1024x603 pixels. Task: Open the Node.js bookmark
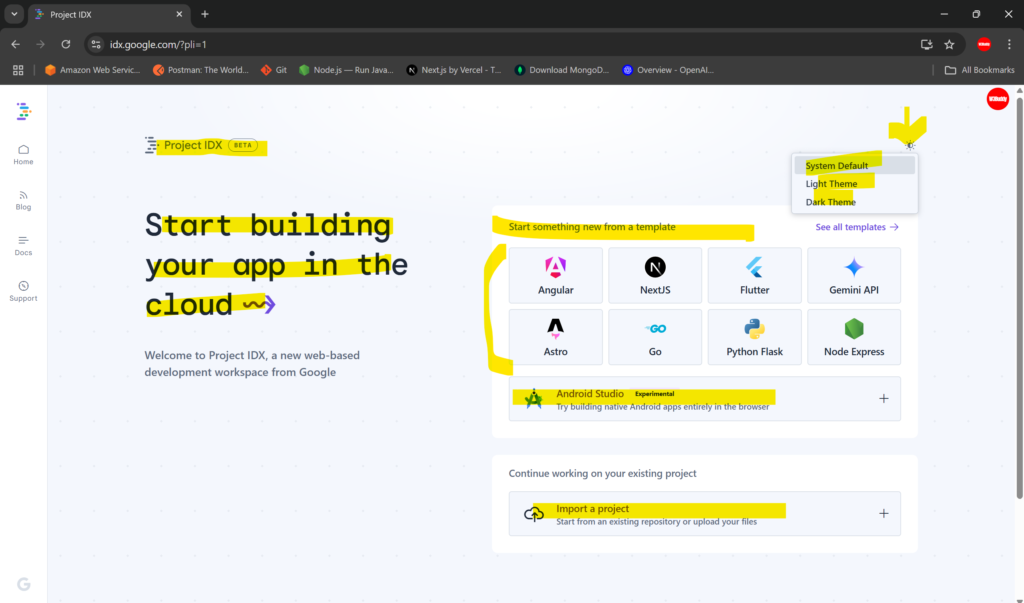346,70
